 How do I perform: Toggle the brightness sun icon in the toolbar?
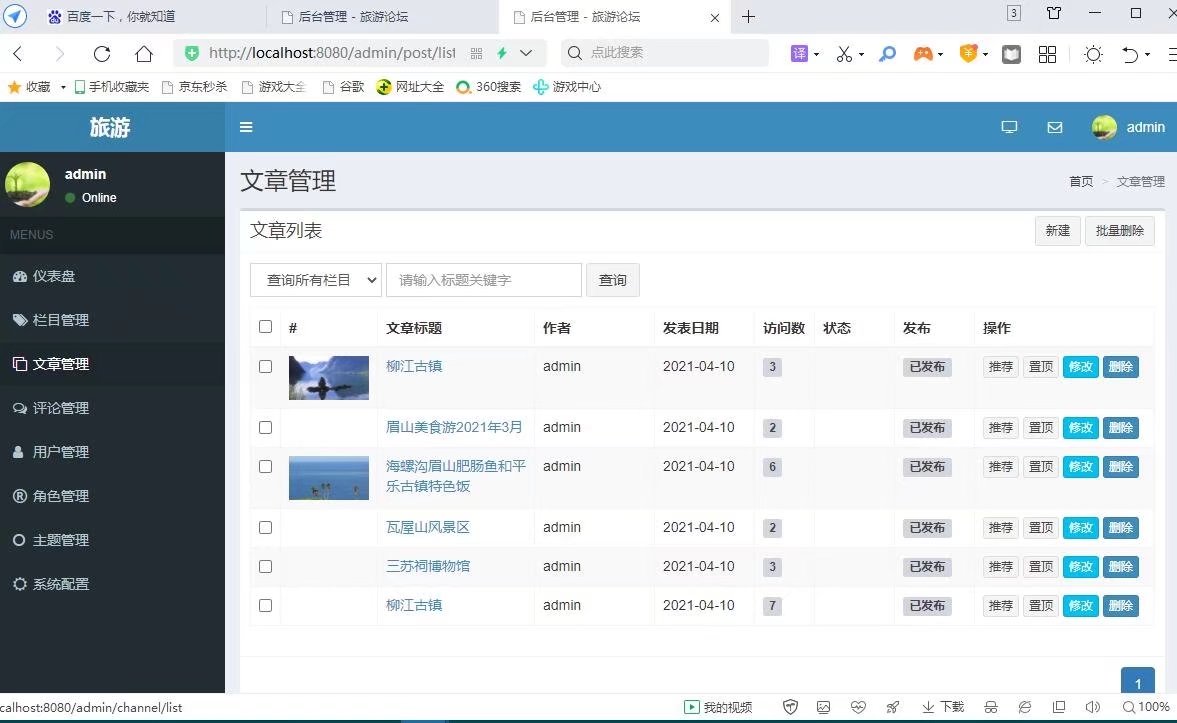1094,53
